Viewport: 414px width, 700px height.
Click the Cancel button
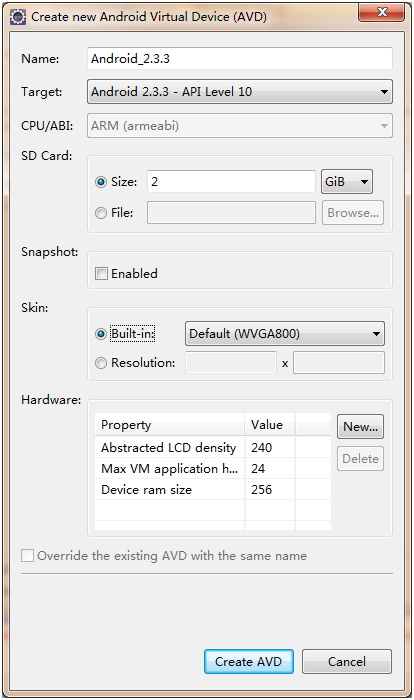point(347,662)
